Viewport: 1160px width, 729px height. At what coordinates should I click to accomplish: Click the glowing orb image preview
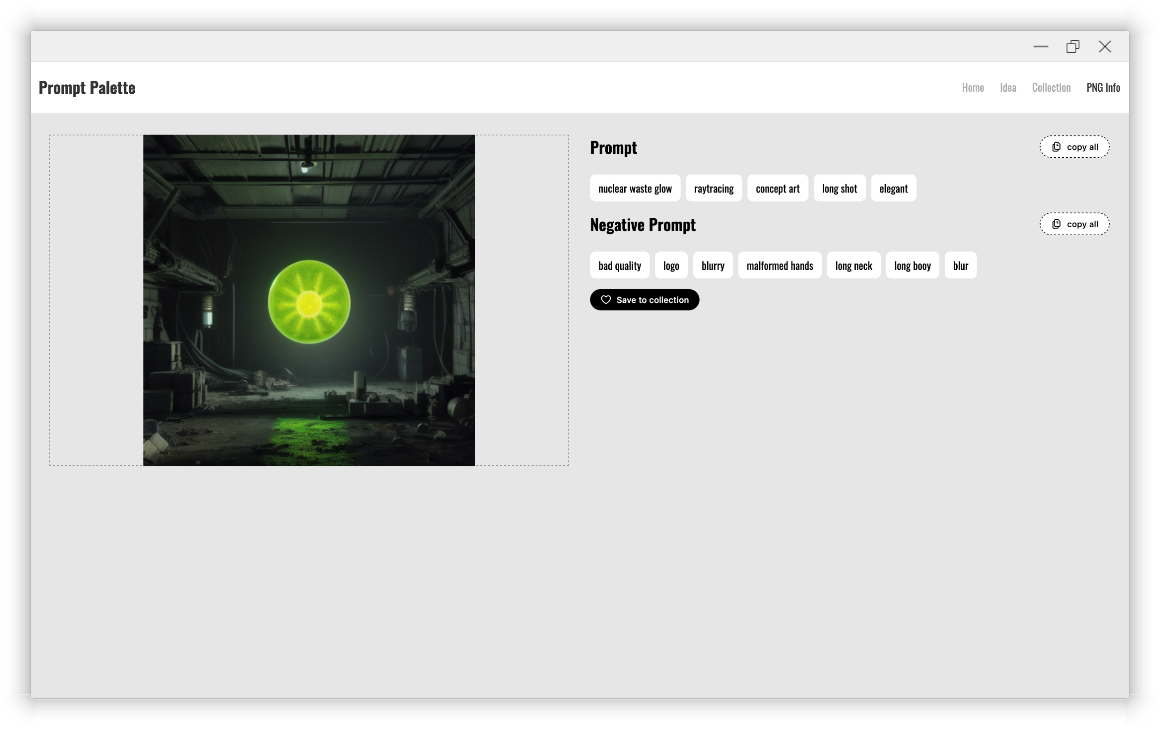pyautogui.click(x=309, y=299)
